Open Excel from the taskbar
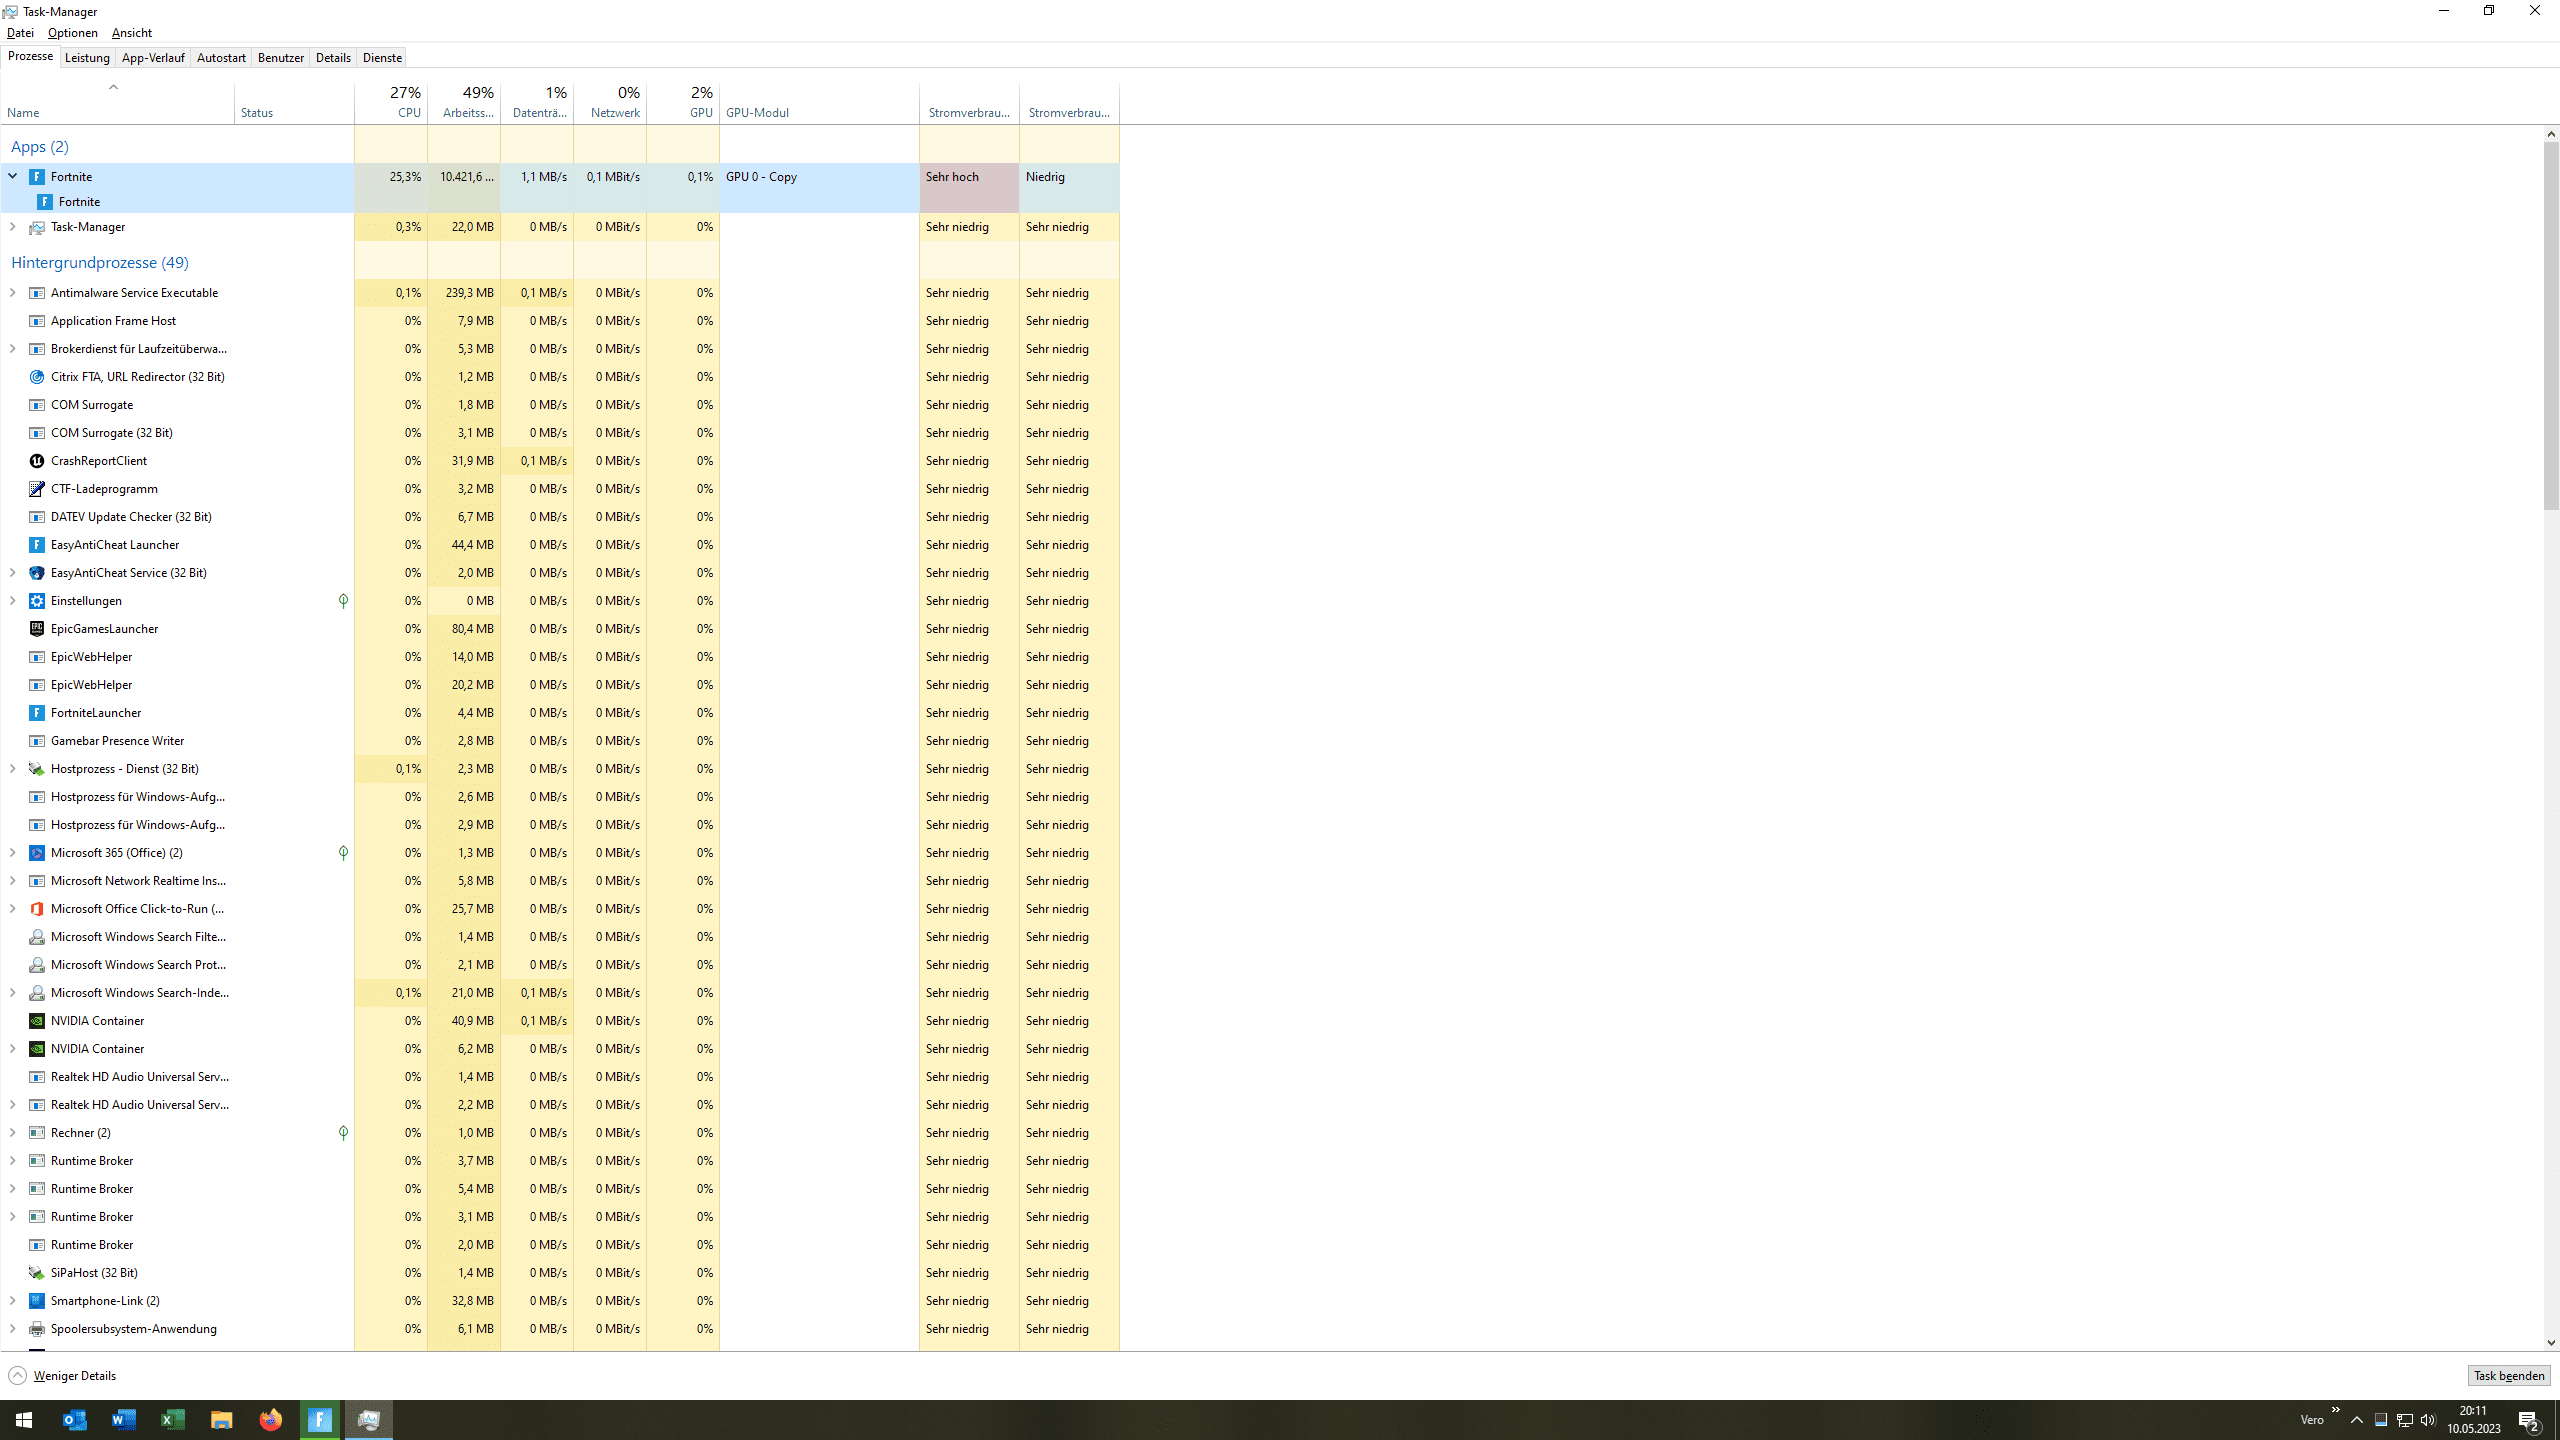 (x=172, y=1420)
